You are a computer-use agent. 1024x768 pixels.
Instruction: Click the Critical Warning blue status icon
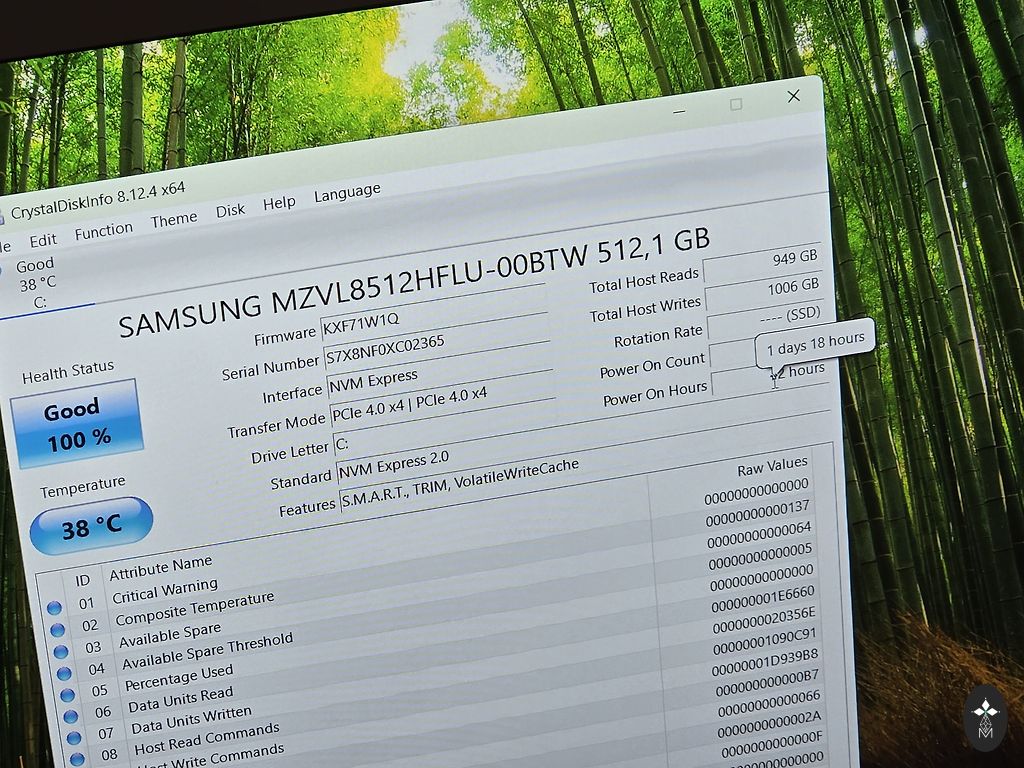point(54,608)
